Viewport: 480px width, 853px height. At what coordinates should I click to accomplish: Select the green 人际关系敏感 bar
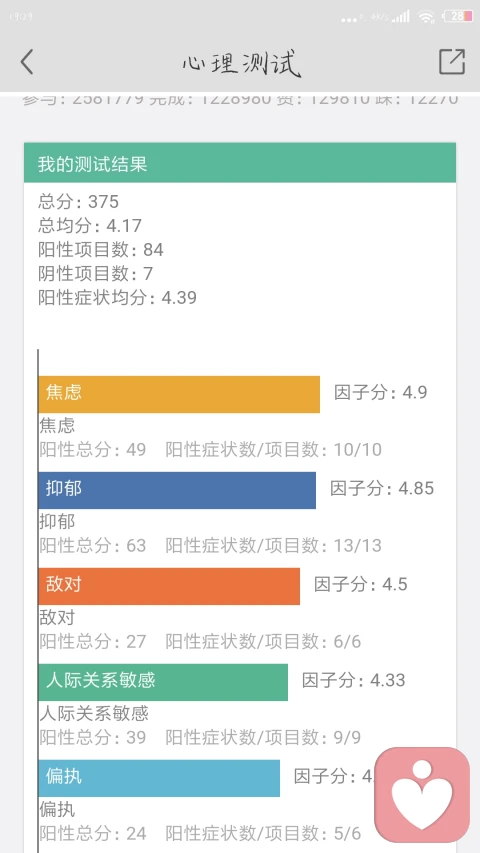[x=163, y=682]
